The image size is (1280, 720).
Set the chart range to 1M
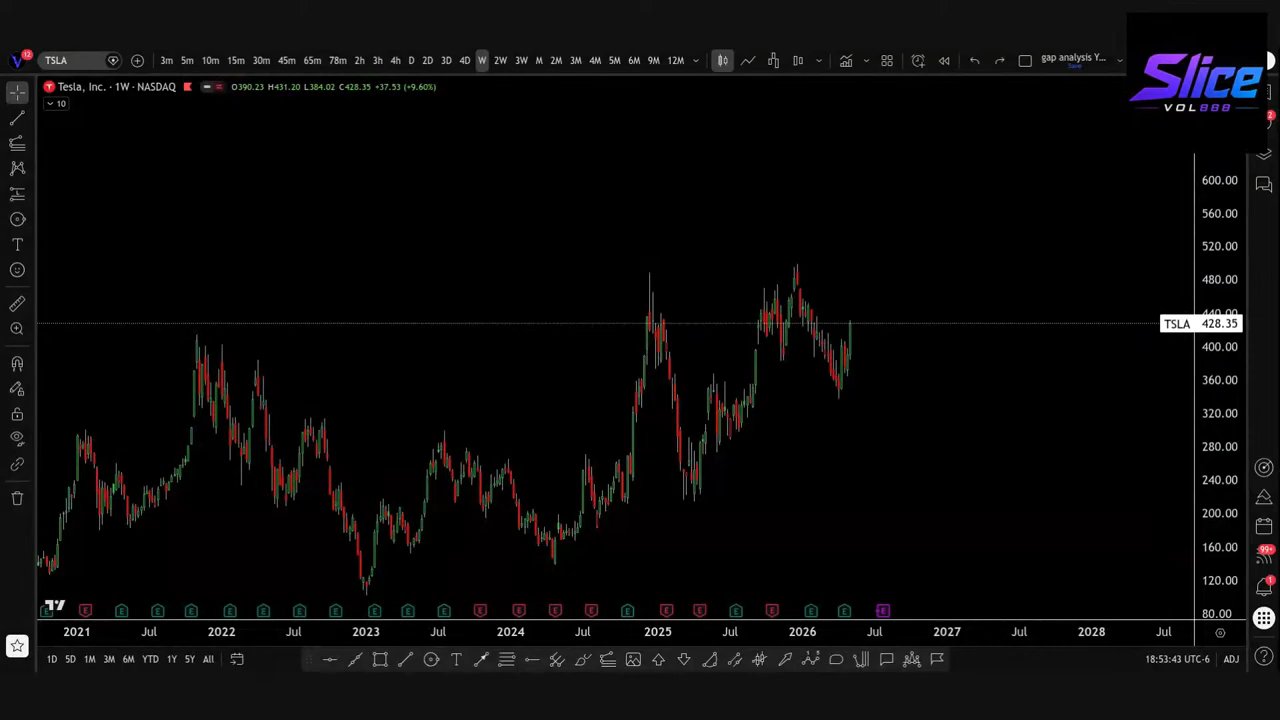[x=90, y=659]
